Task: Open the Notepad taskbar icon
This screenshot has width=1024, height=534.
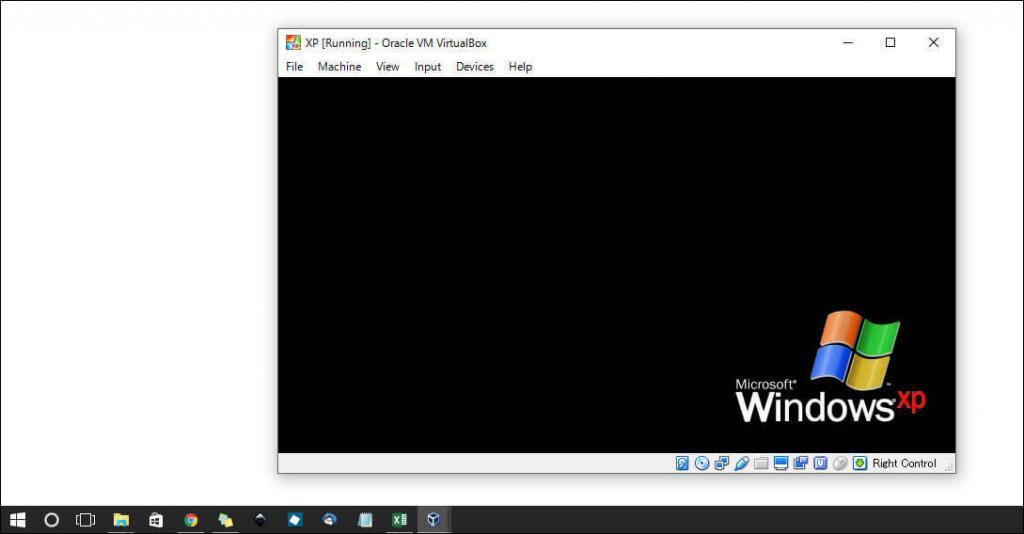Action: 365,520
